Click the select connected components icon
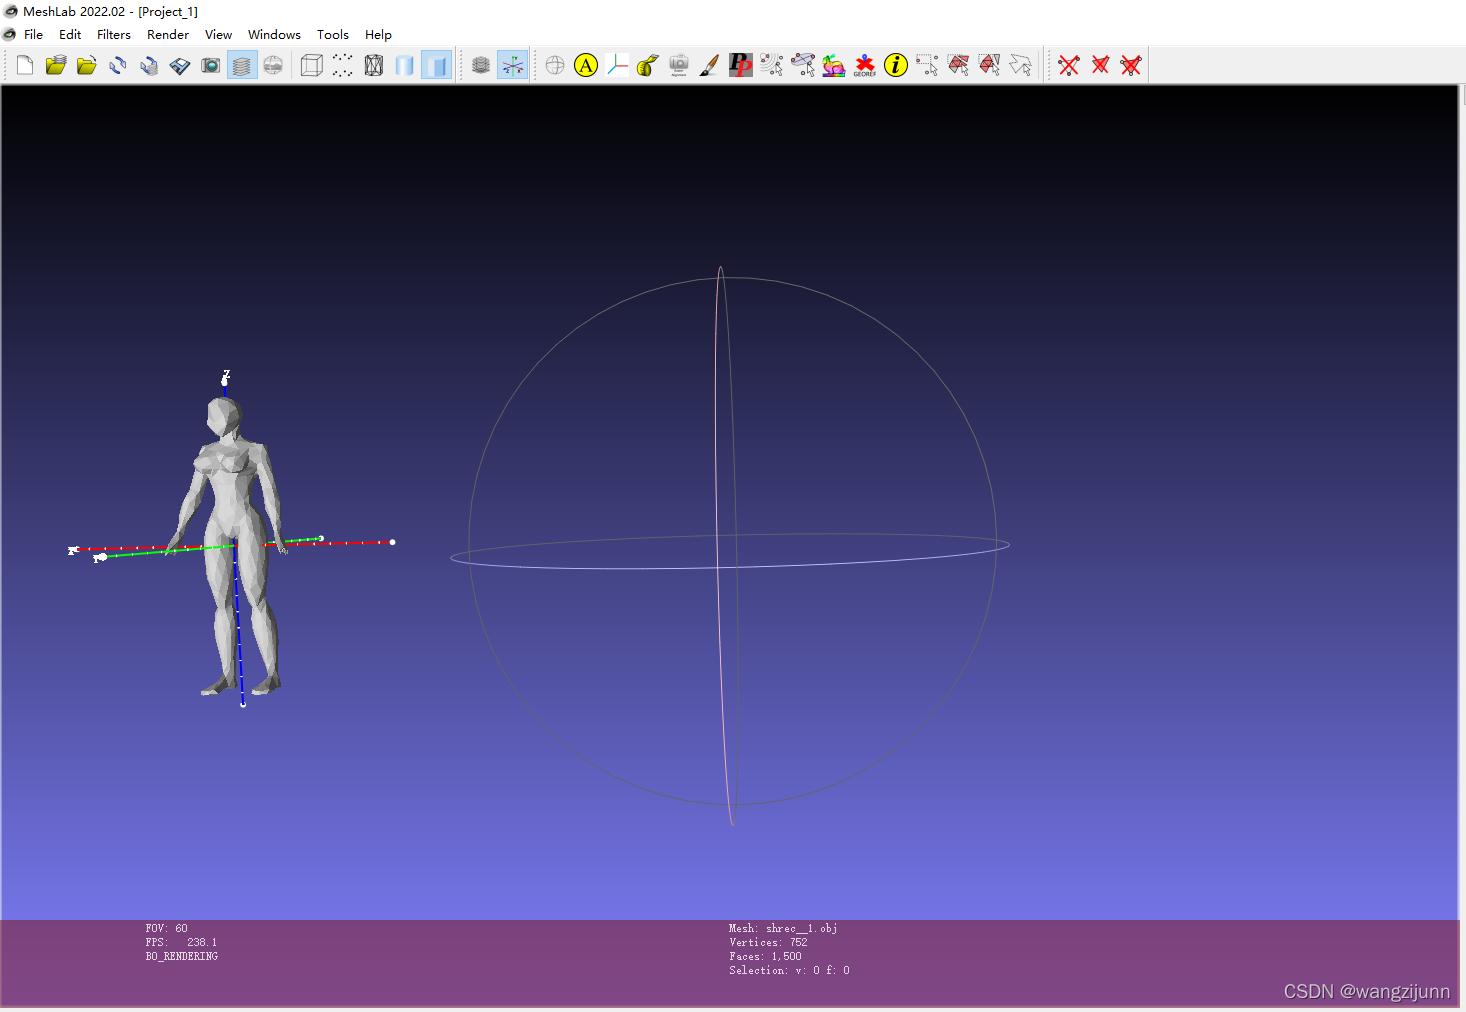This screenshot has height=1012, width=1466. pyautogui.click(x=772, y=65)
